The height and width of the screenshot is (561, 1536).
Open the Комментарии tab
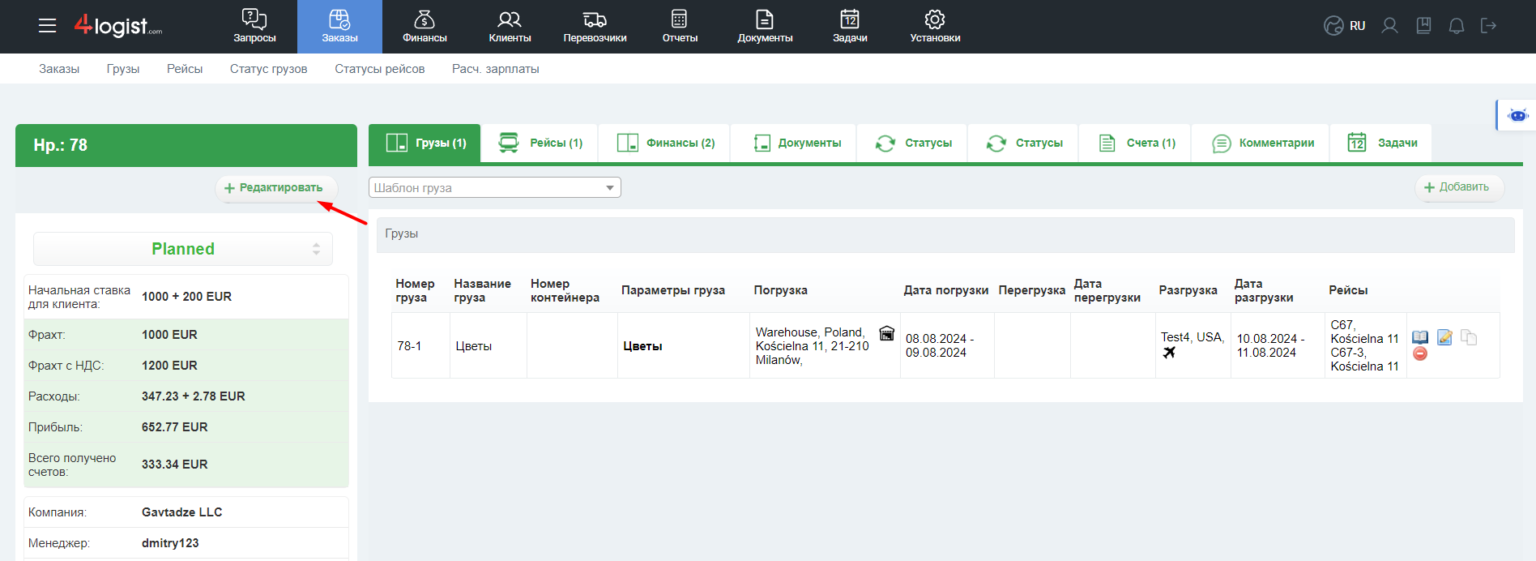click(x=1262, y=143)
